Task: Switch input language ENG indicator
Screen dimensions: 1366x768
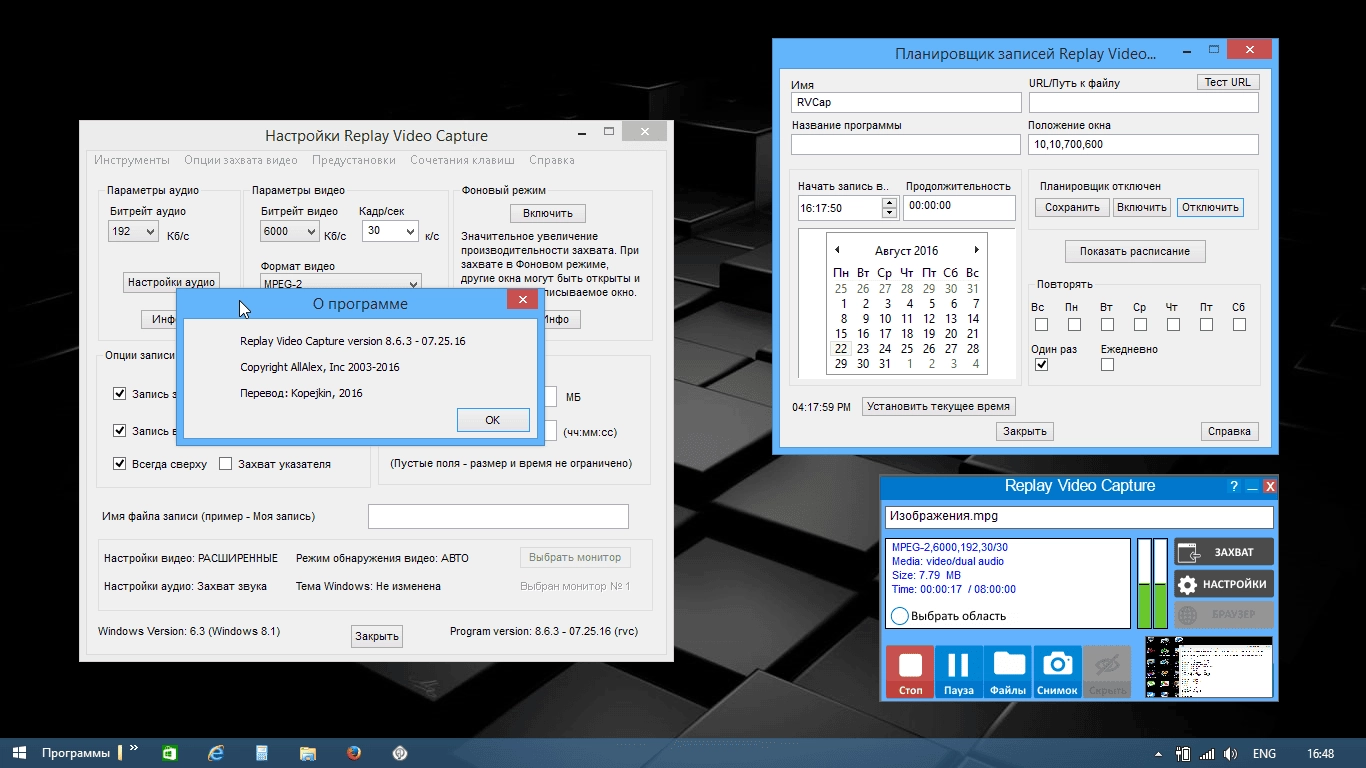Action: coord(1264,753)
